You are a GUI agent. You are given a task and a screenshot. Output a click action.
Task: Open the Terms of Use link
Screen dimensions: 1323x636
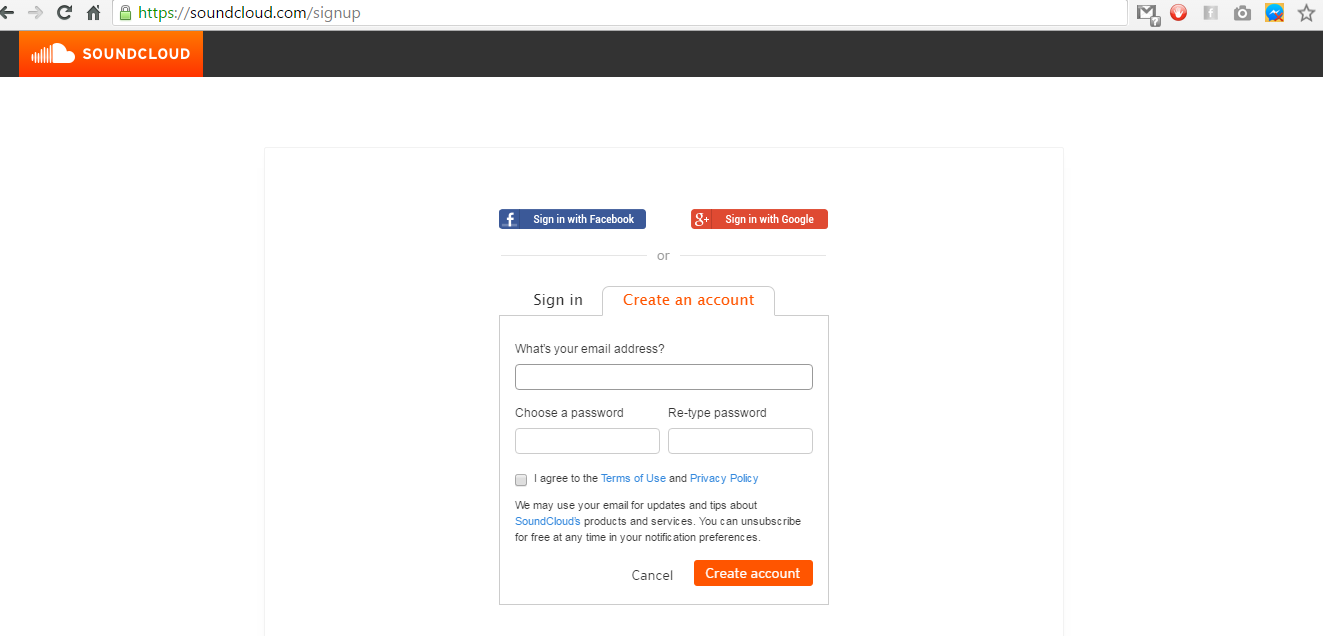point(633,478)
